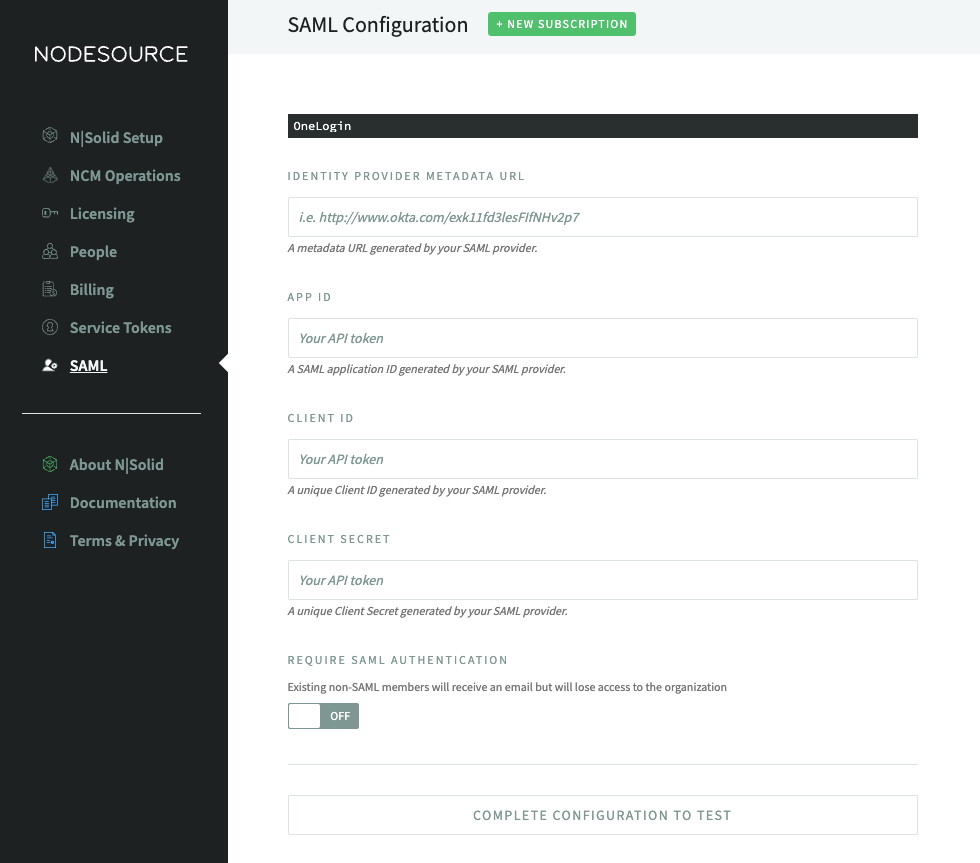Click the About N|Solid green icon
The image size is (980, 863).
(x=50, y=464)
